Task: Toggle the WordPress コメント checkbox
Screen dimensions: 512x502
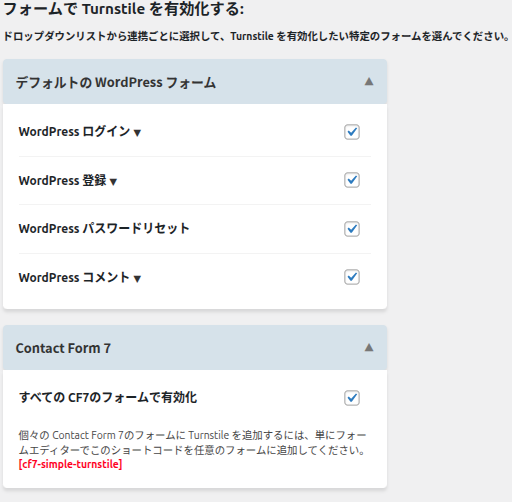Action: (x=352, y=277)
